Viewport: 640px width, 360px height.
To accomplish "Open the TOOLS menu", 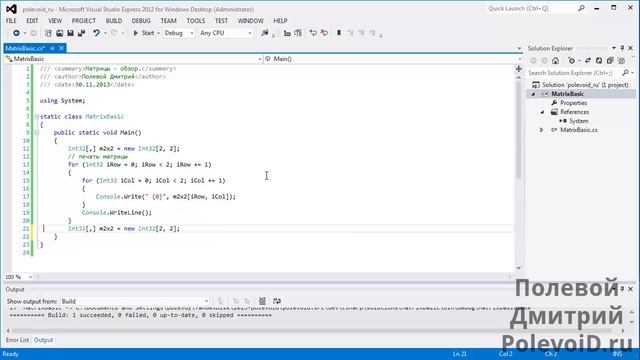I will pos(196,21).
